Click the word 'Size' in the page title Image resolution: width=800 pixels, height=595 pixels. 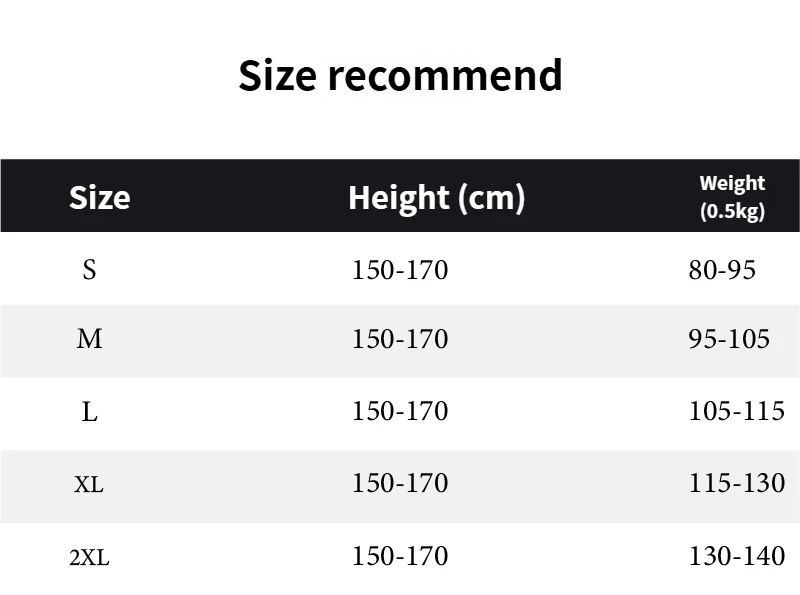click(x=277, y=76)
